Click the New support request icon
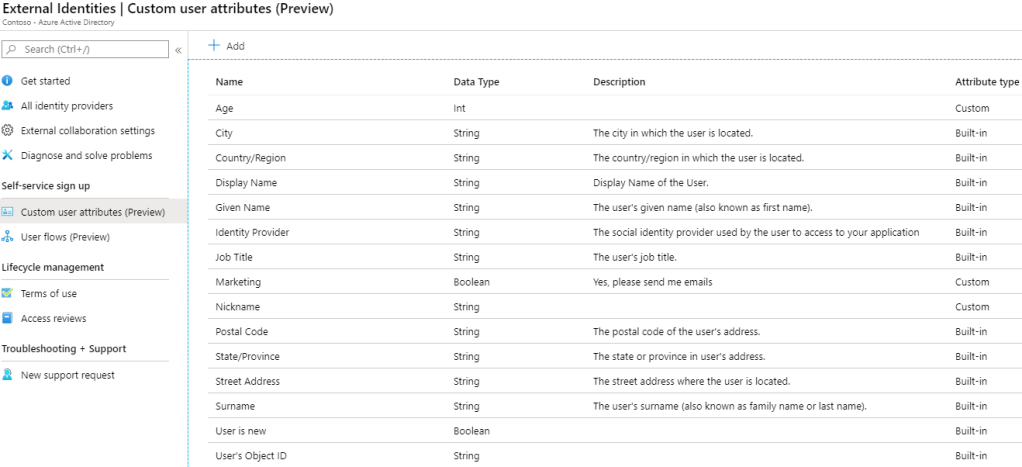The width and height of the screenshot is (1022, 467). 8,375
